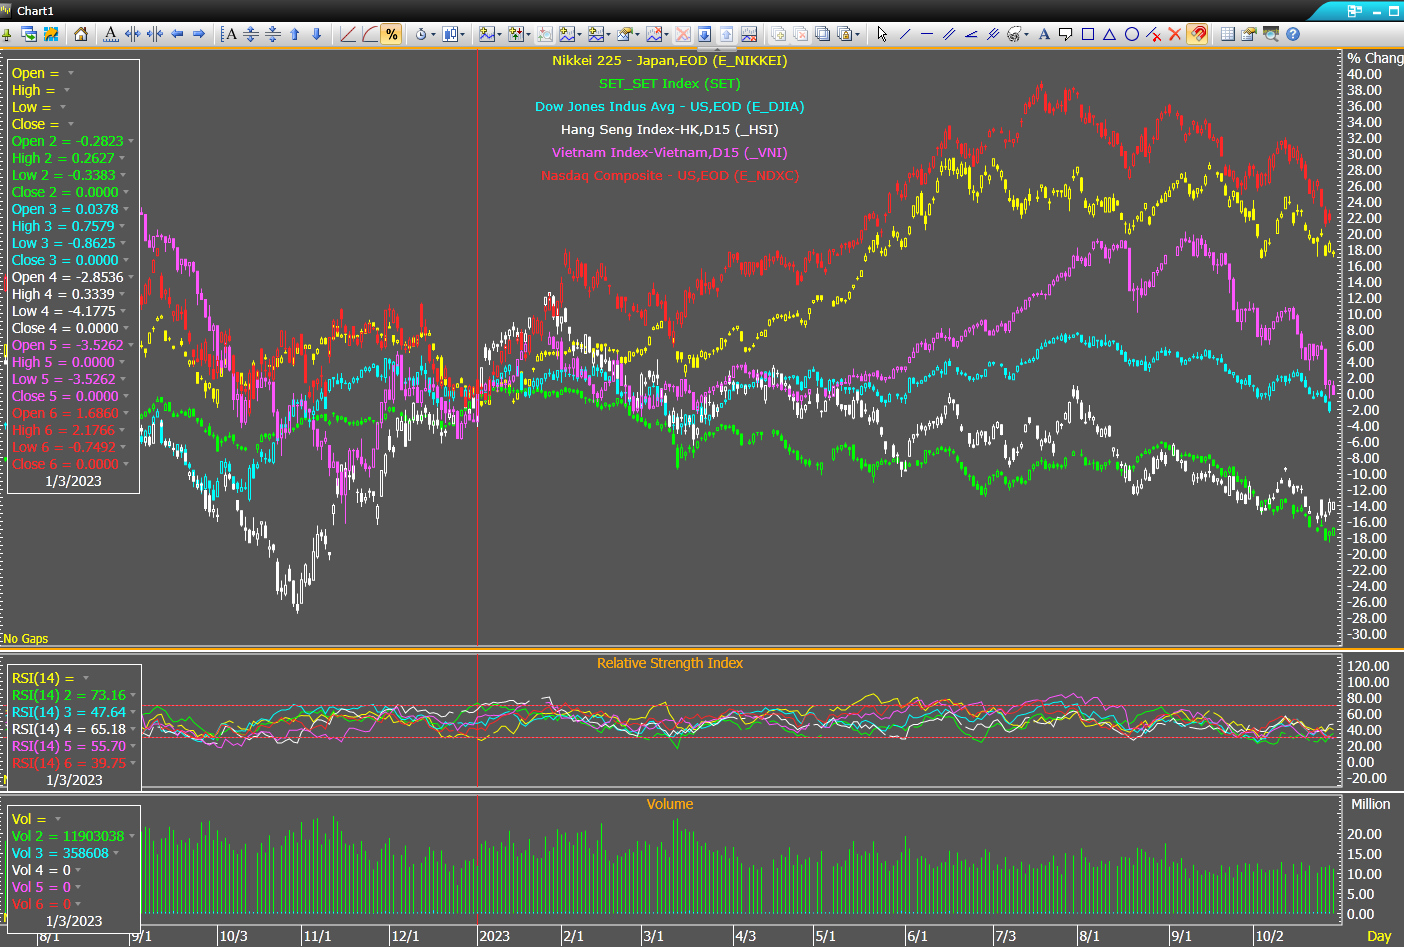Select the Chart1 window tab

tap(35, 11)
